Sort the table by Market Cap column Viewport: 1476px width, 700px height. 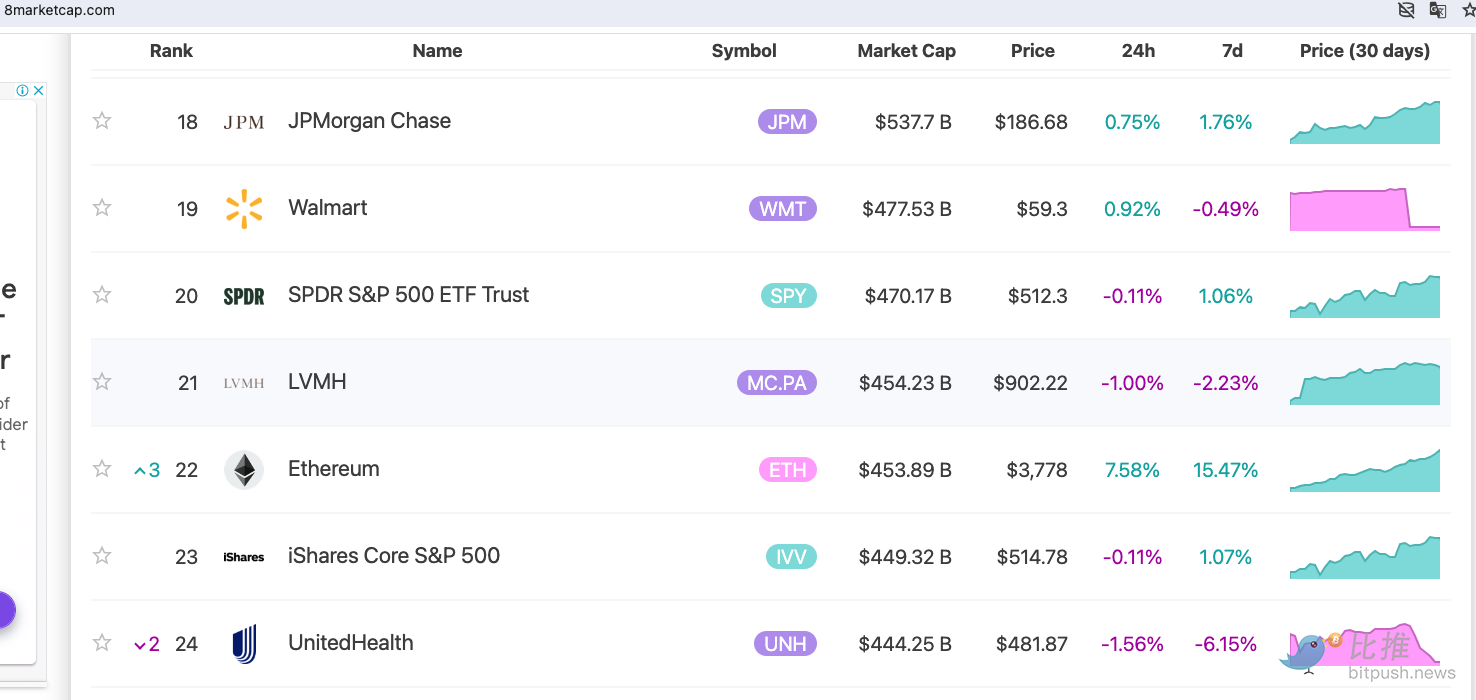[906, 51]
